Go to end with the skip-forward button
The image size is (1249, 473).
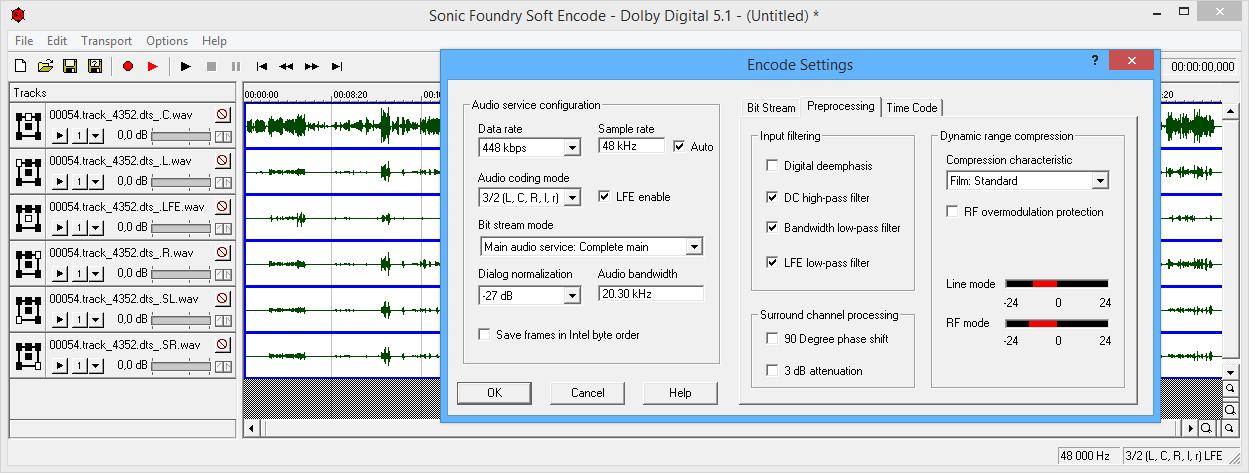(336, 66)
